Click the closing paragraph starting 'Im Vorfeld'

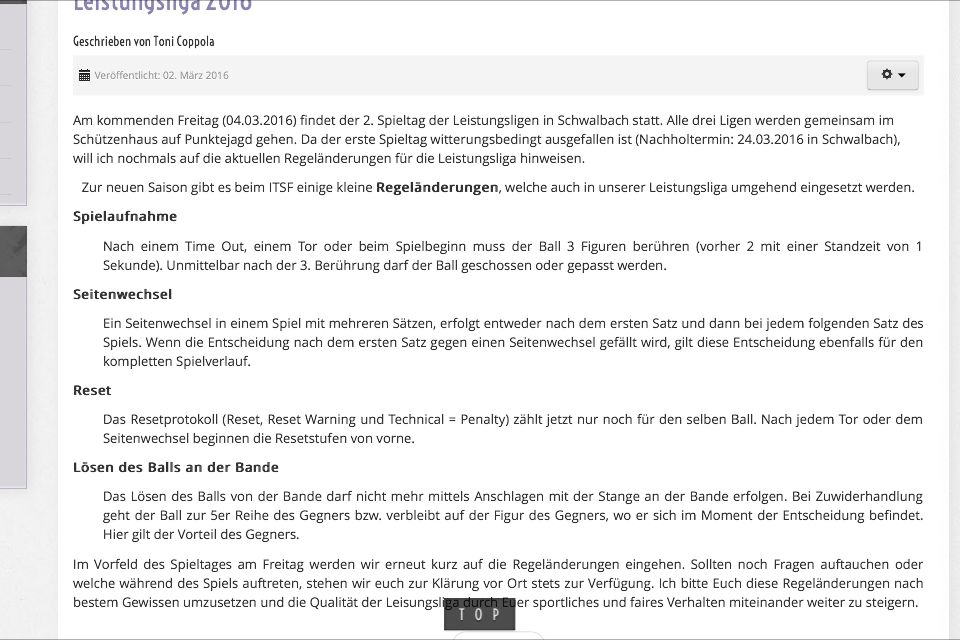(497, 584)
